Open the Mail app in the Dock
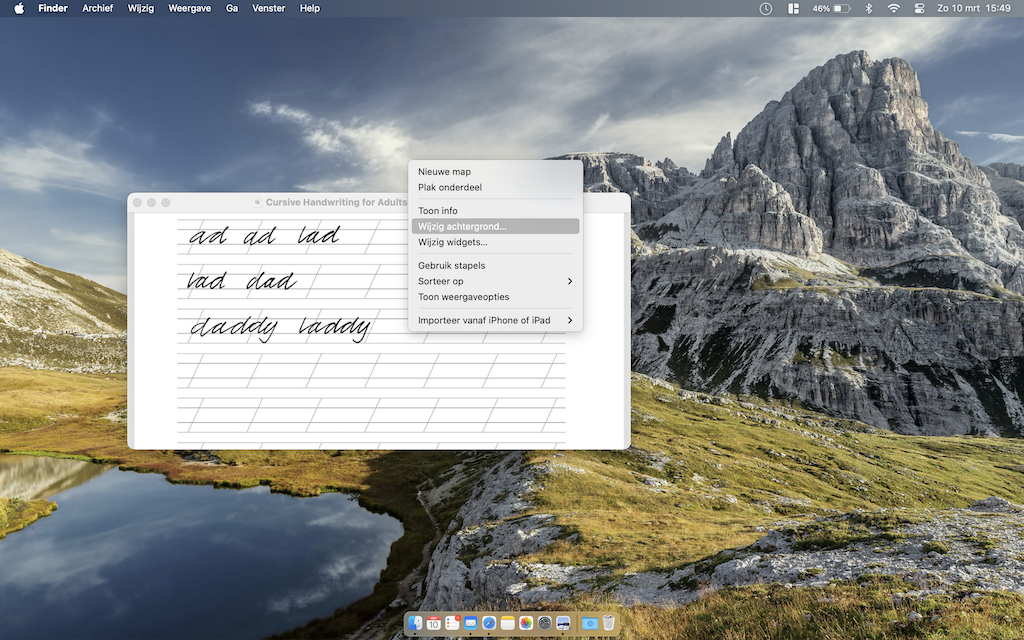This screenshot has height=640, width=1024. [x=471, y=623]
